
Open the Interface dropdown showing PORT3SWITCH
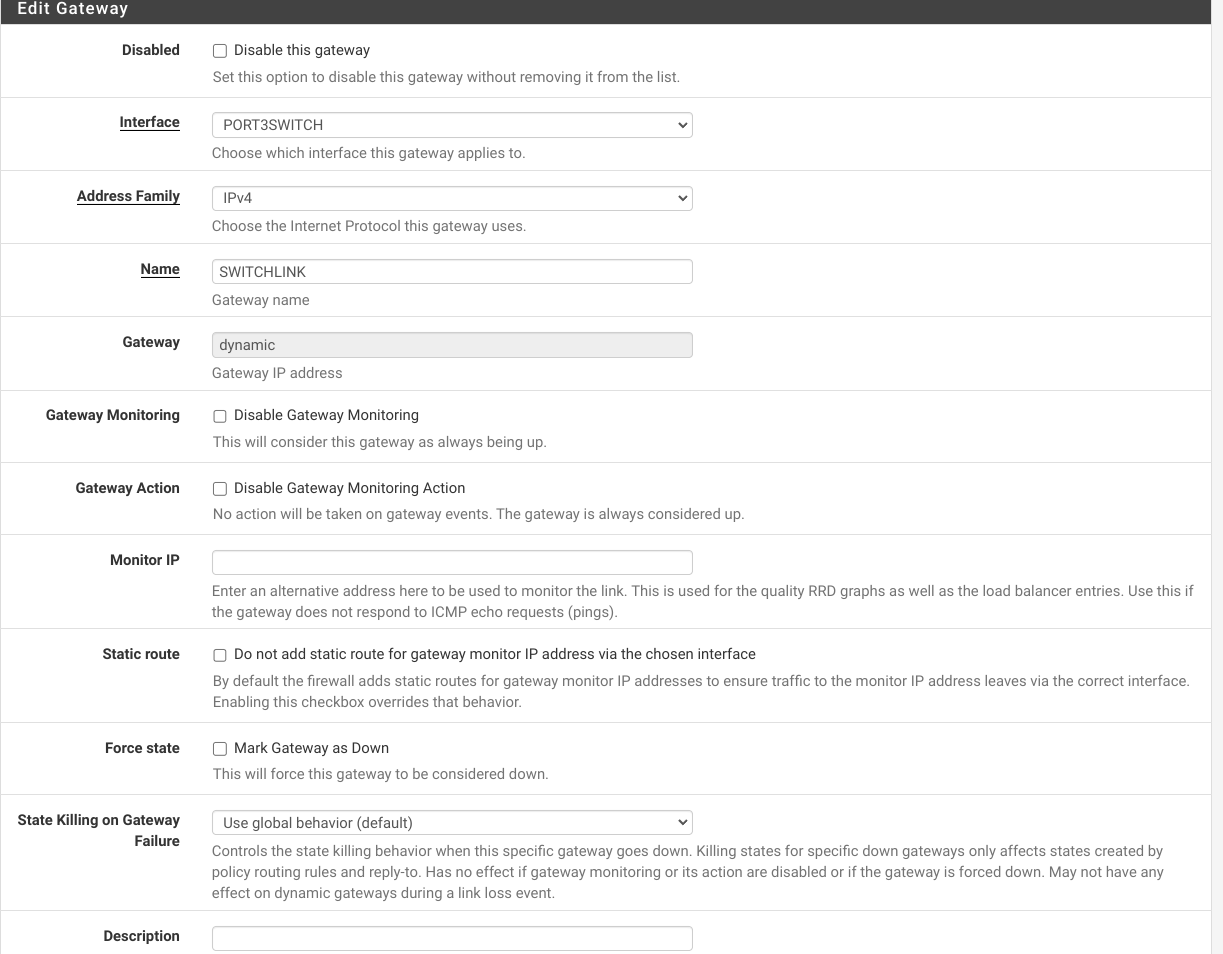click(452, 125)
